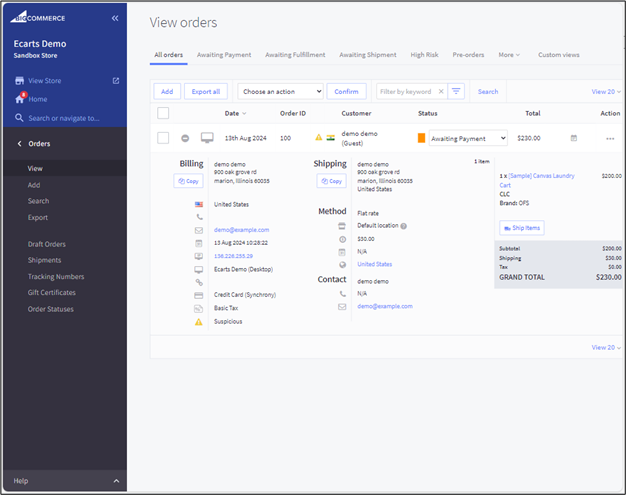The image size is (626, 495).
Task: Copy the Billing address
Action: click(x=188, y=181)
